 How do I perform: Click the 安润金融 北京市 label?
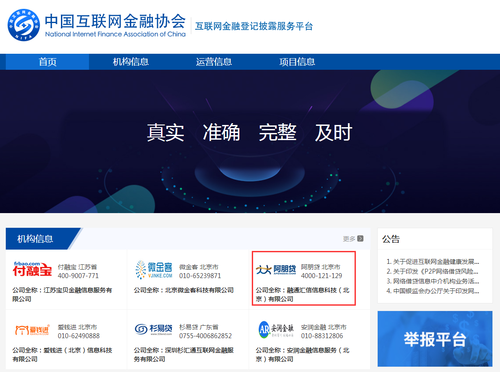(324, 327)
